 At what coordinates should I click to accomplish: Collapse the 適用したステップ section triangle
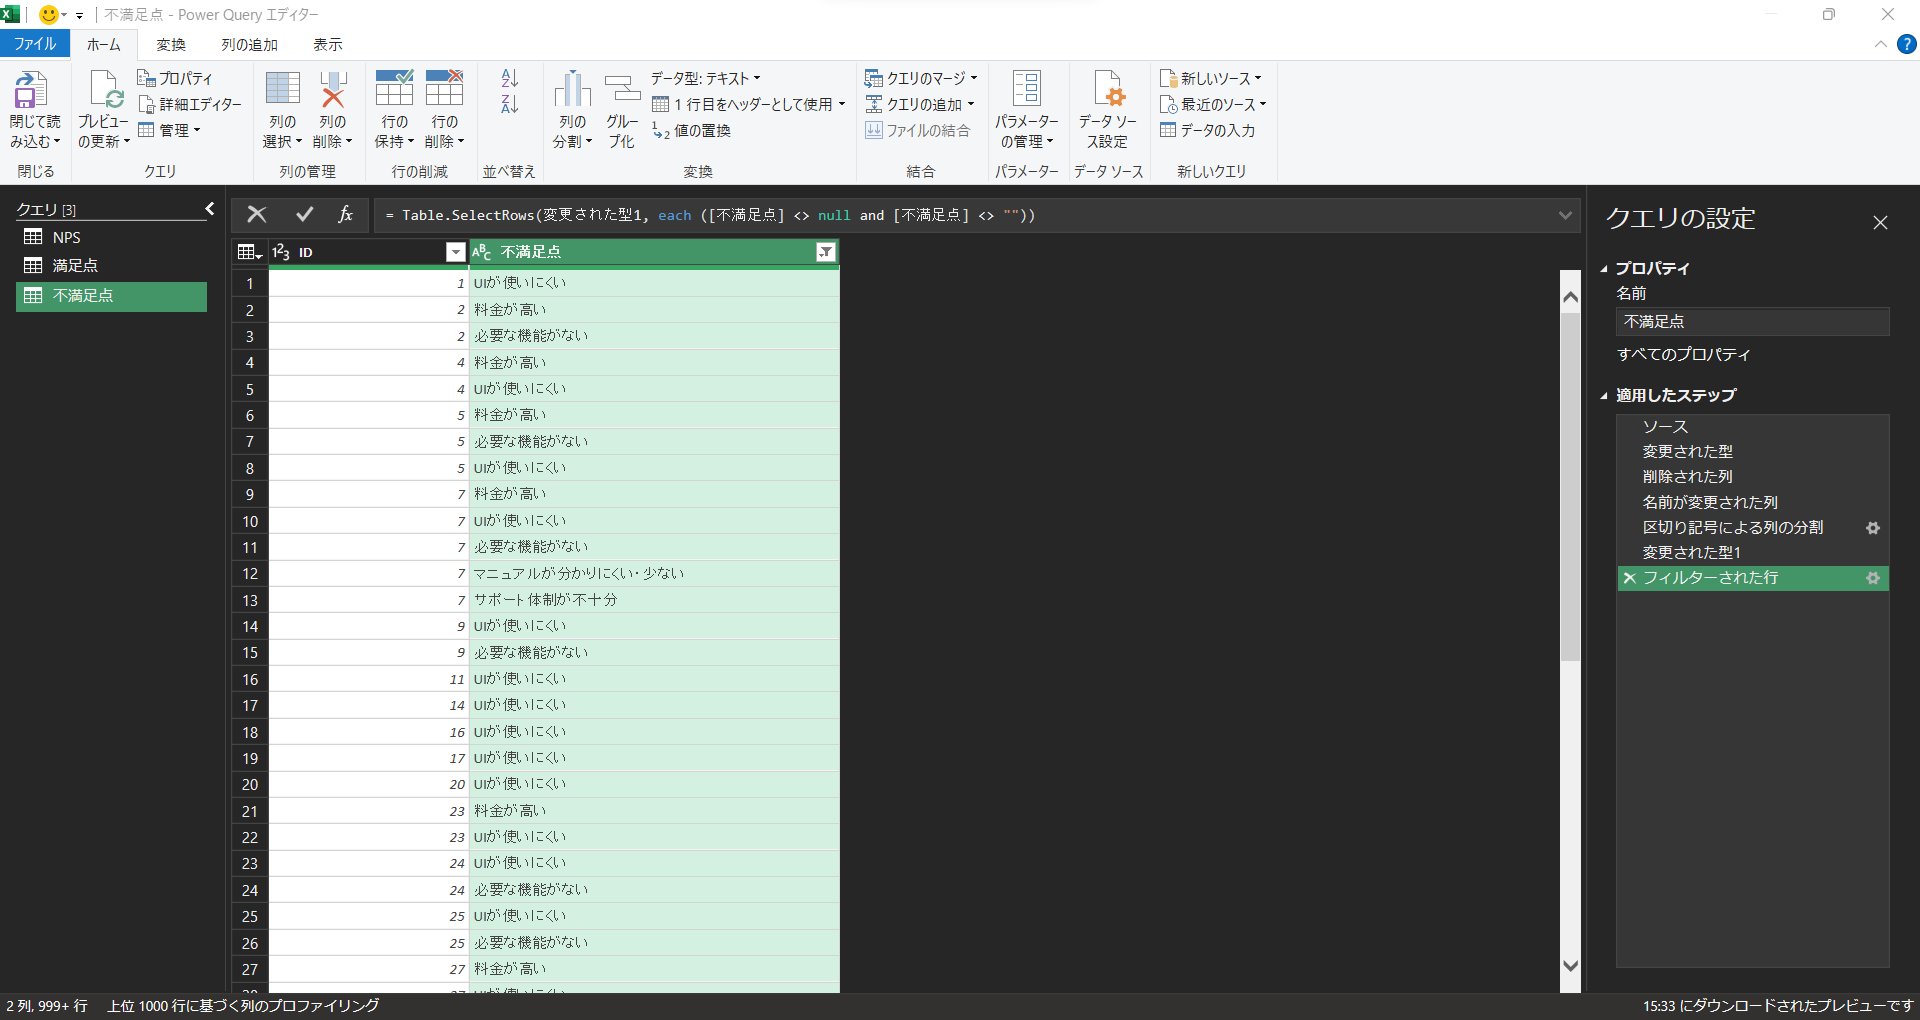tap(1604, 396)
